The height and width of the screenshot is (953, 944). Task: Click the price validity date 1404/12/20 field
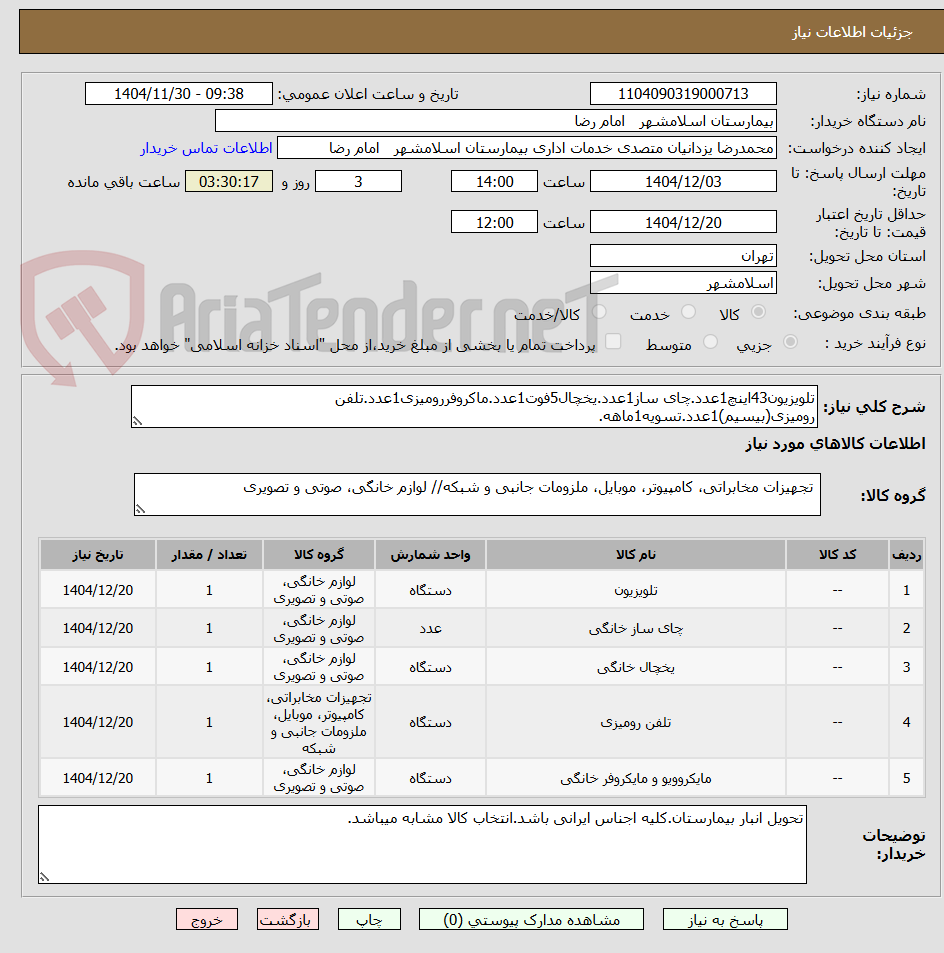[x=683, y=222]
